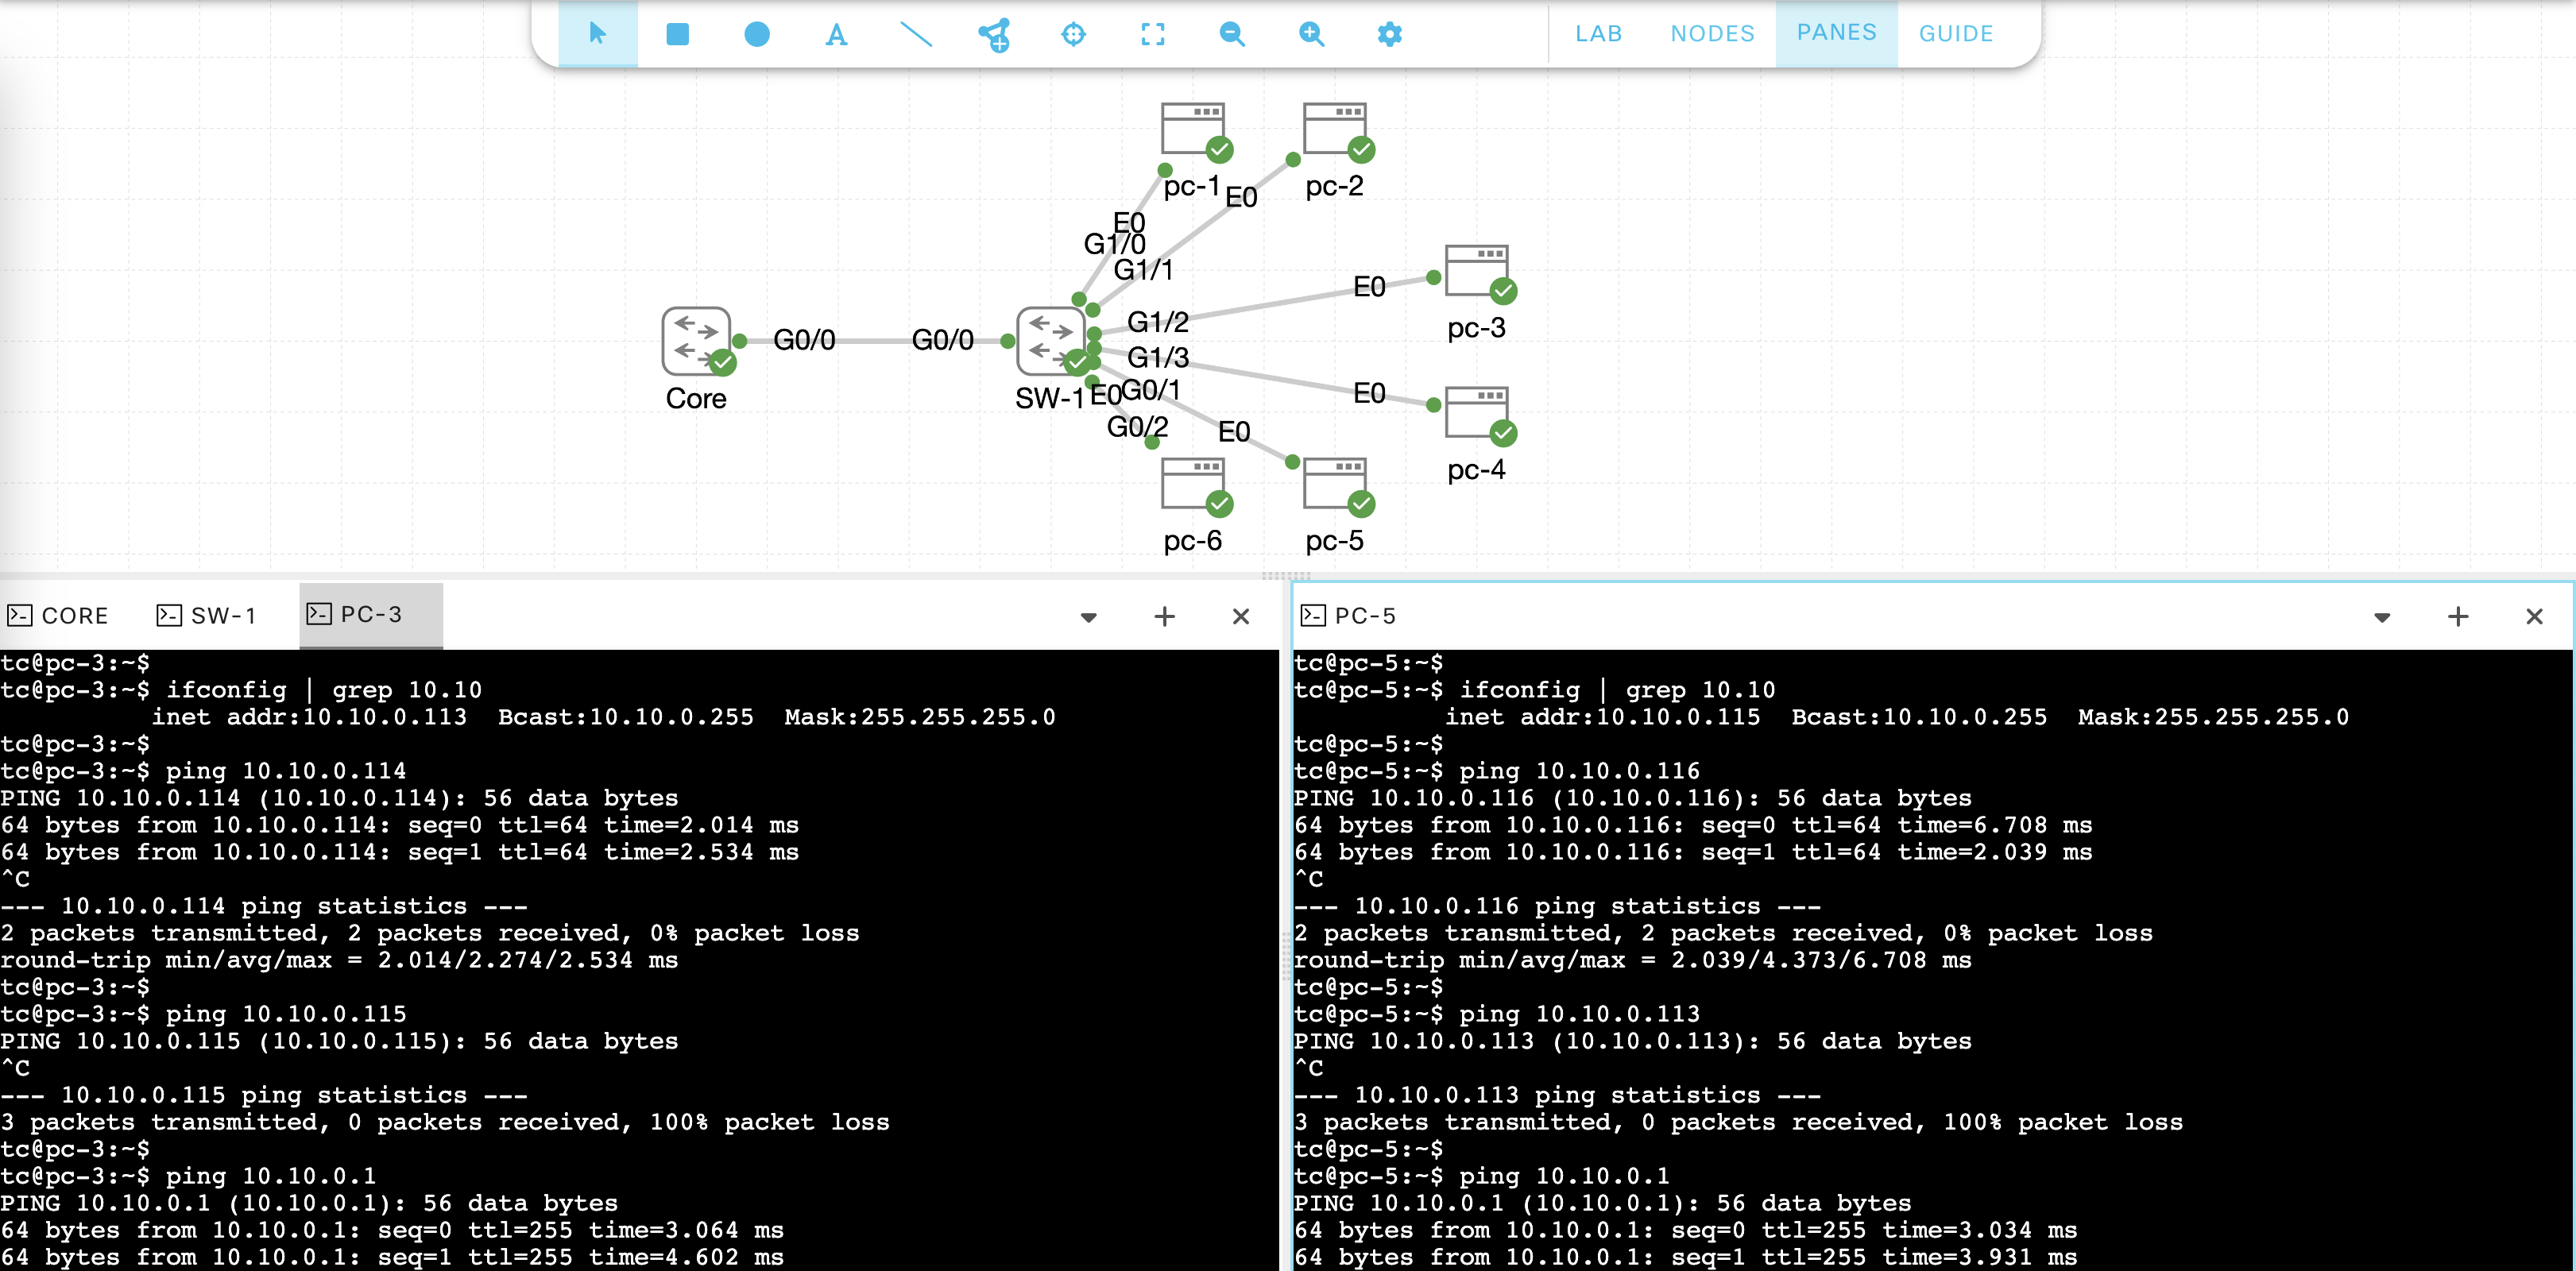Select the rectangle drawing tool
This screenshot has height=1271, width=2576.
677,34
